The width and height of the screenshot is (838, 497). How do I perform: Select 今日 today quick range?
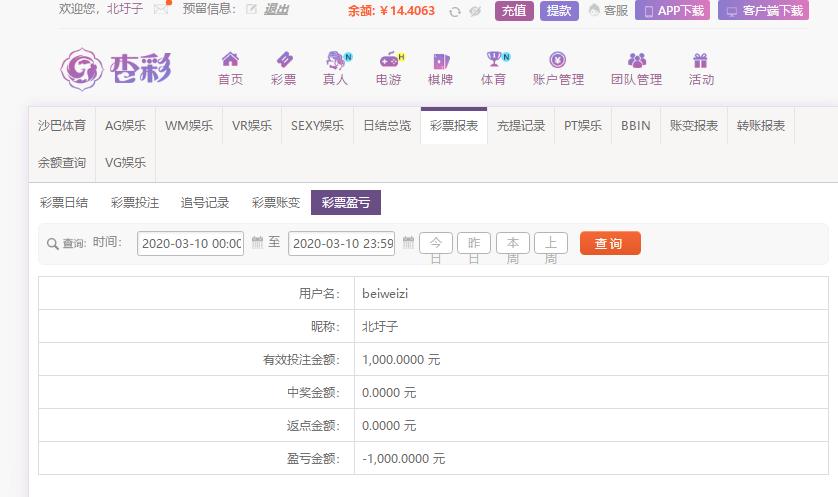pyautogui.click(x=436, y=244)
